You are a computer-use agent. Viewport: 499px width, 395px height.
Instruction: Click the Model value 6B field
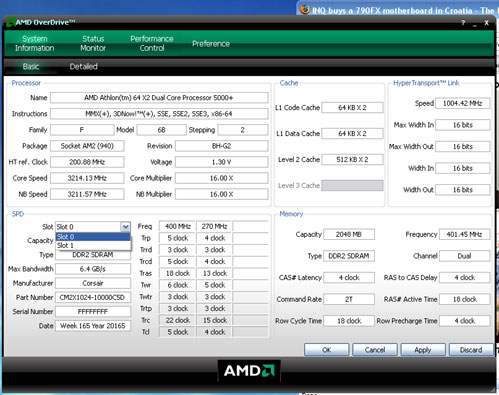click(161, 130)
